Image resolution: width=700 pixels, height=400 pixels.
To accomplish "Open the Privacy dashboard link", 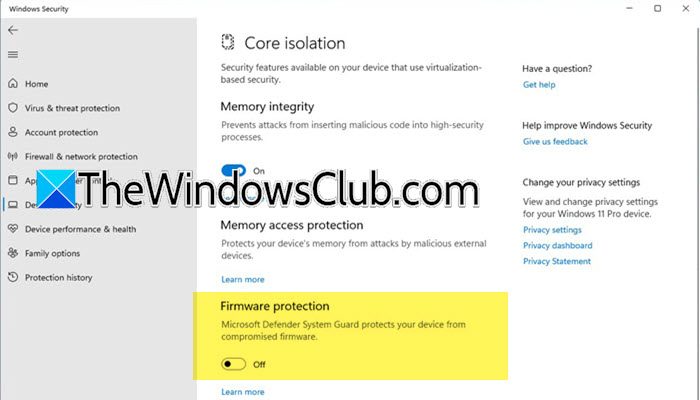I will click(557, 245).
